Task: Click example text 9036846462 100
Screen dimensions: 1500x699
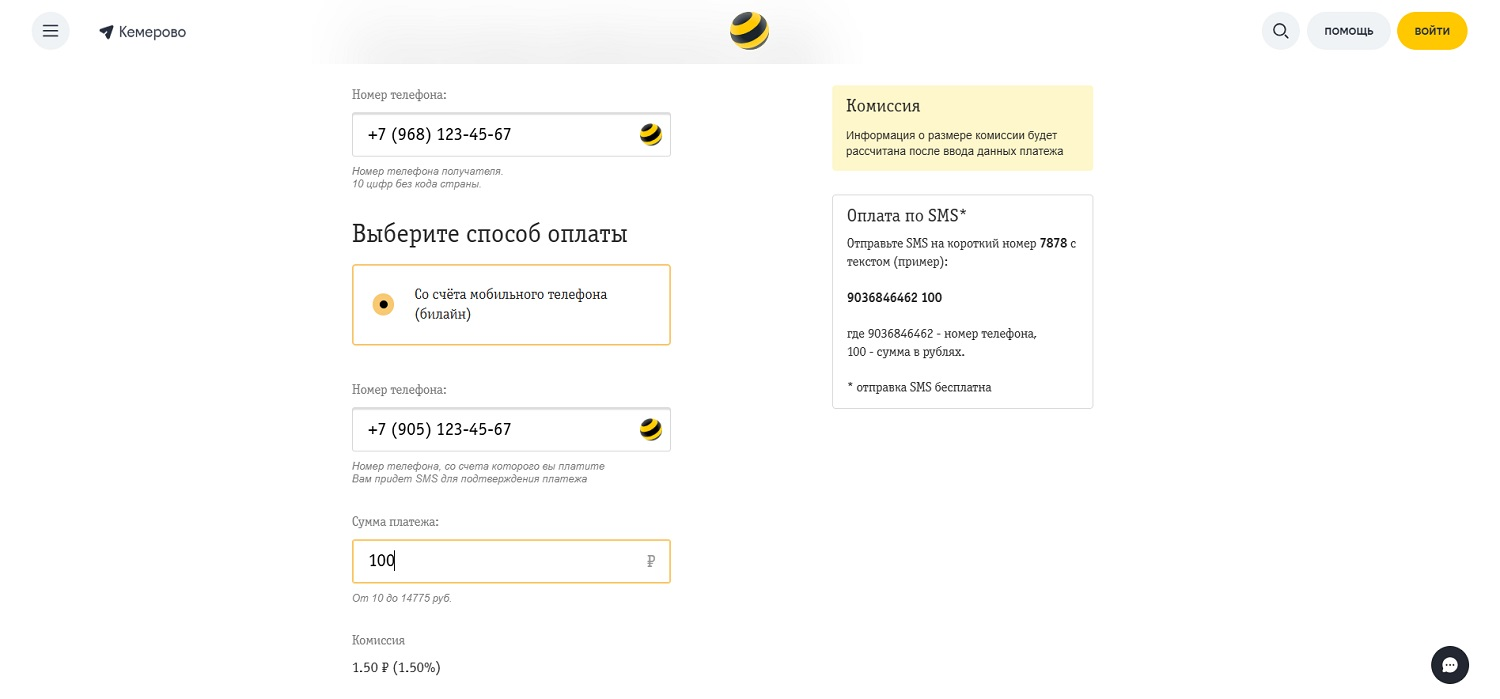Action: 895,298
